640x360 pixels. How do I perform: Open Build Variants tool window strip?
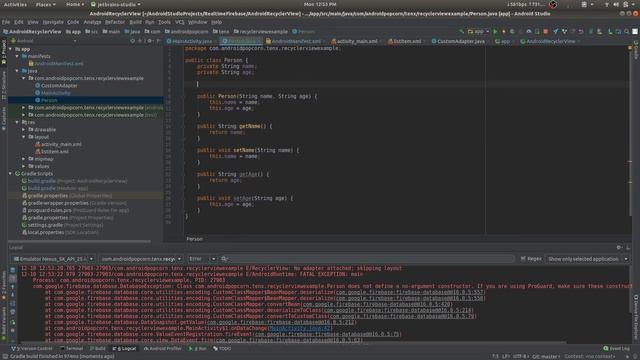4,322
